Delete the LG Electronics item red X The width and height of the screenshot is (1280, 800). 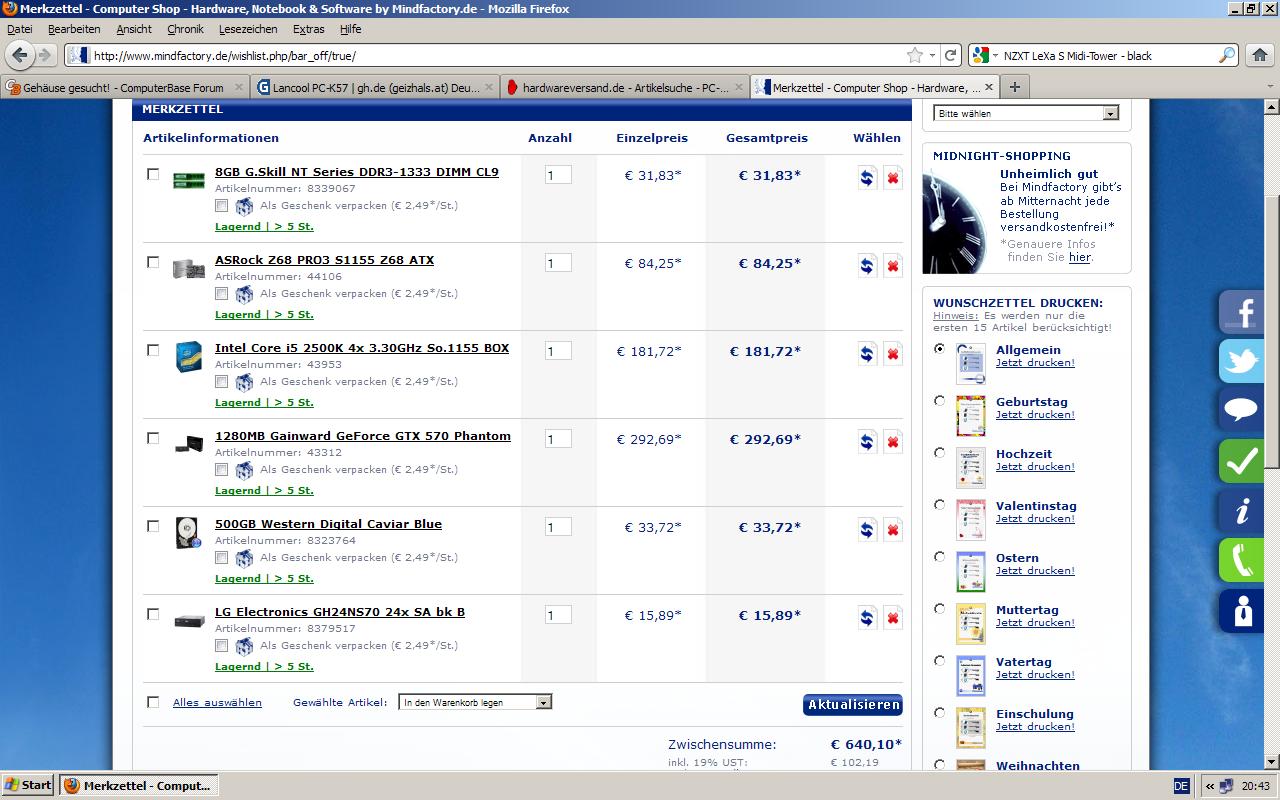tap(893, 618)
